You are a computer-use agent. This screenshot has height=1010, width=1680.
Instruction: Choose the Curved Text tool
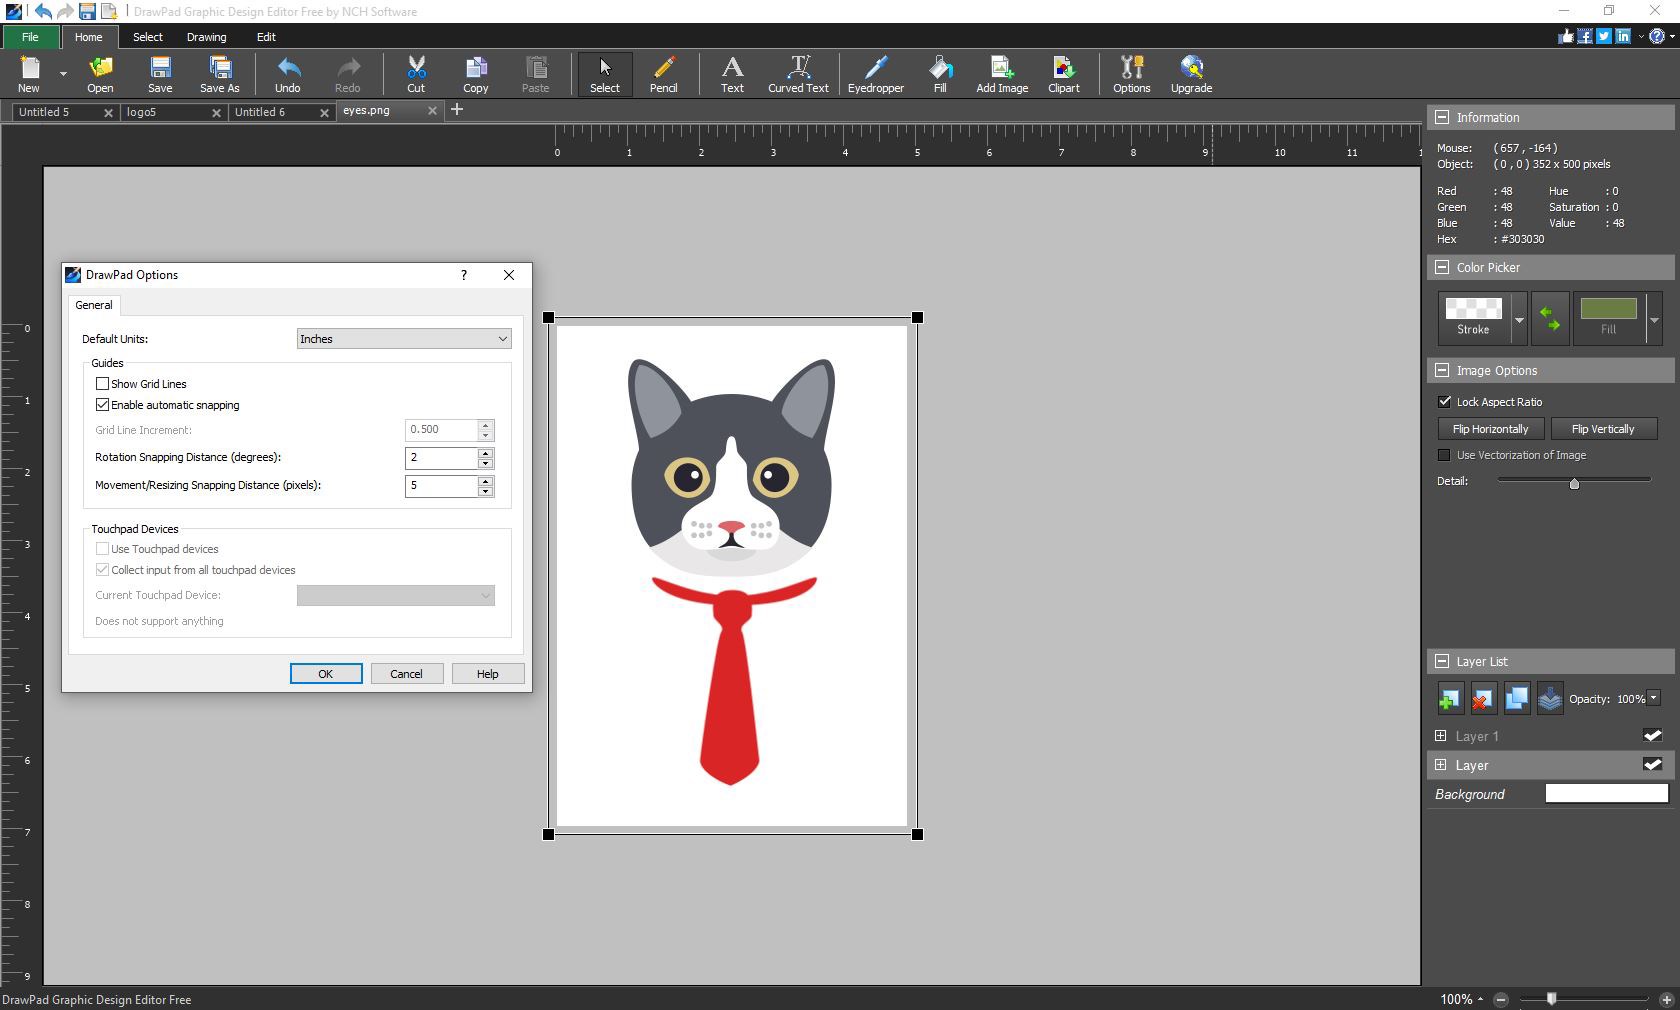pyautogui.click(x=797, y=74)
